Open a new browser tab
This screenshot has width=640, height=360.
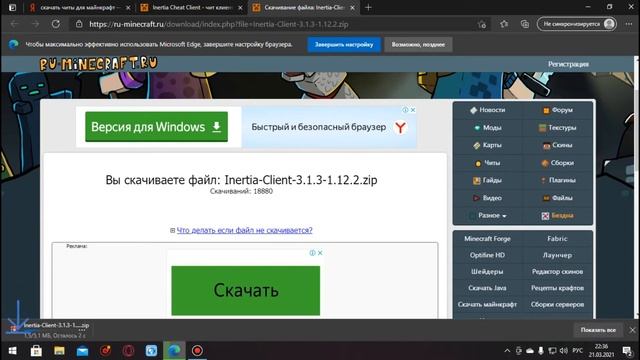pos(368,7)
